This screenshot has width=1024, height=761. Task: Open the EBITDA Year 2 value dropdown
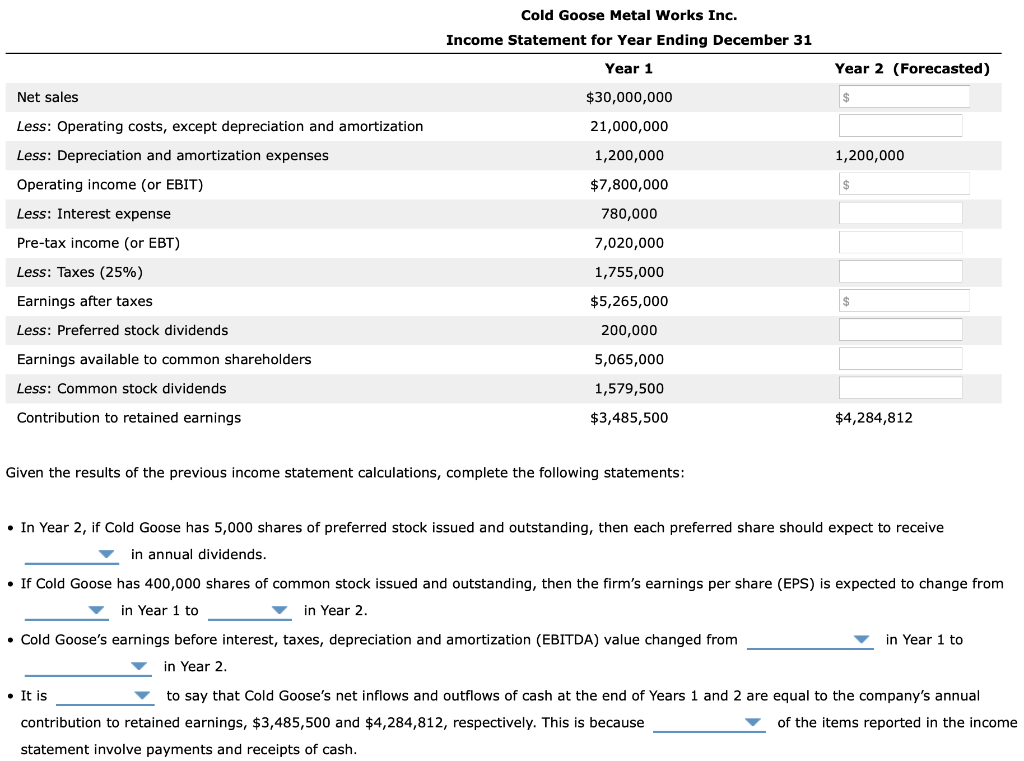[x=87, y=668]
